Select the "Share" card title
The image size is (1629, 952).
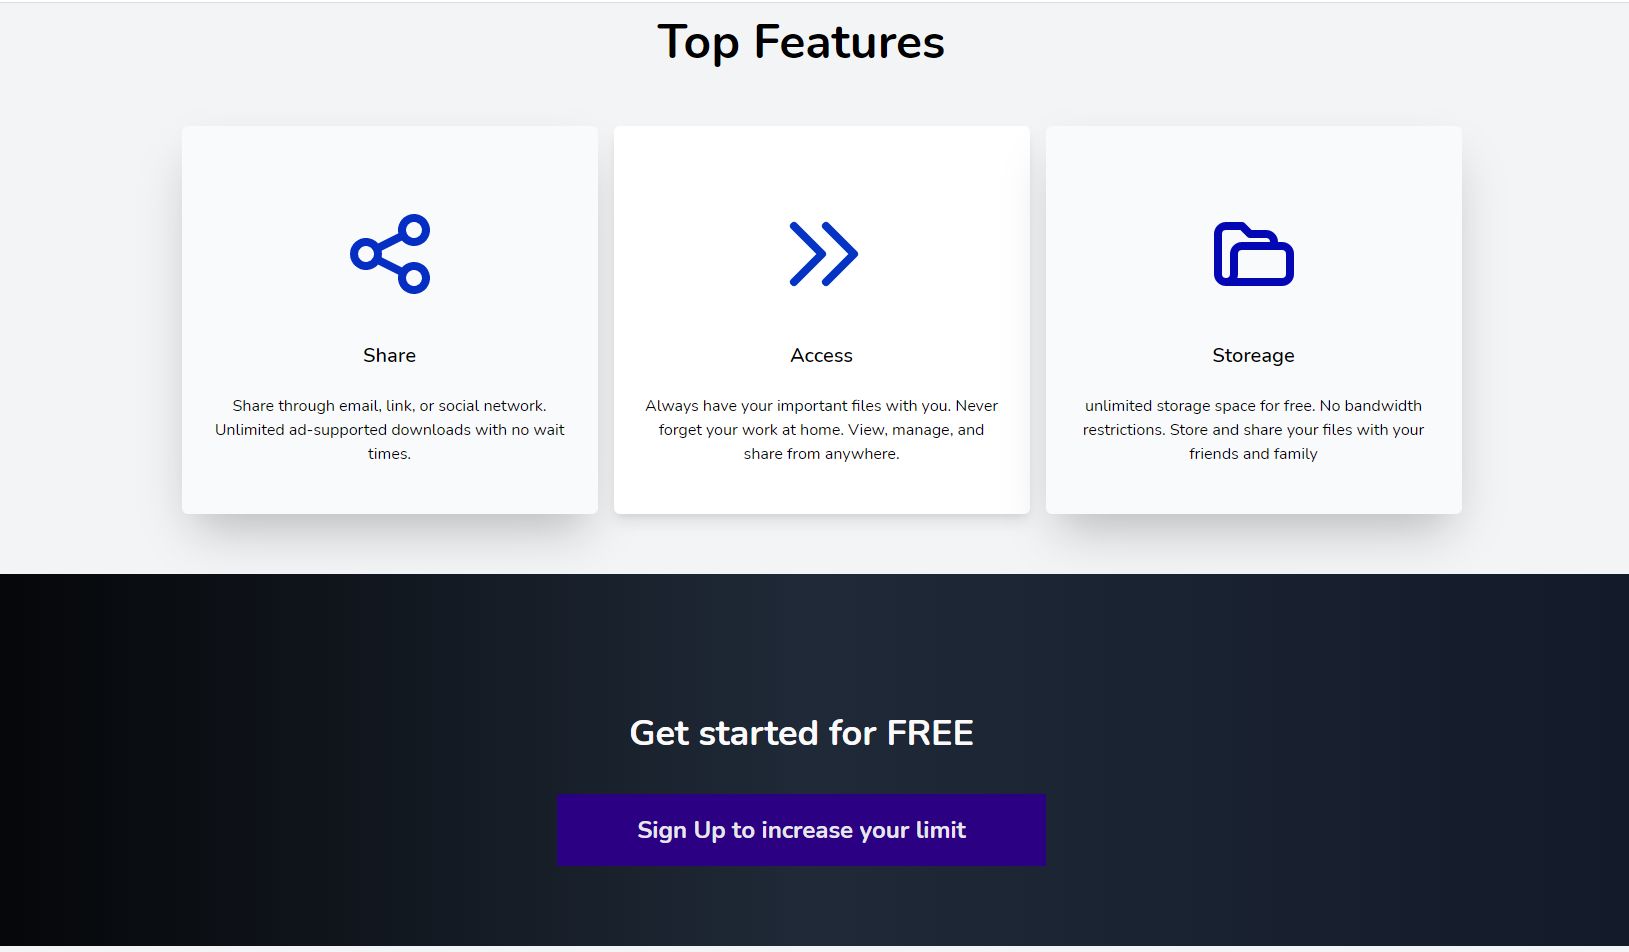pyautogui.click(x=389, y=355)
